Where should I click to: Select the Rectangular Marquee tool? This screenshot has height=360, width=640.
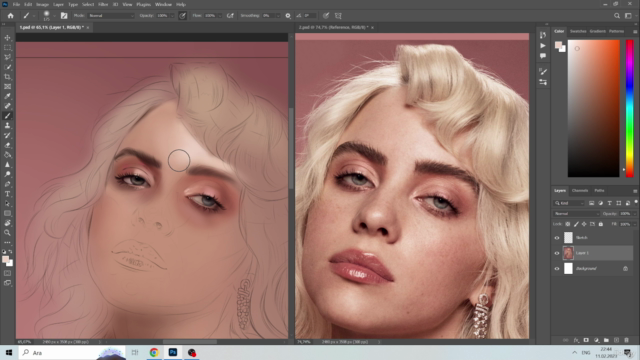coord(7,47)
